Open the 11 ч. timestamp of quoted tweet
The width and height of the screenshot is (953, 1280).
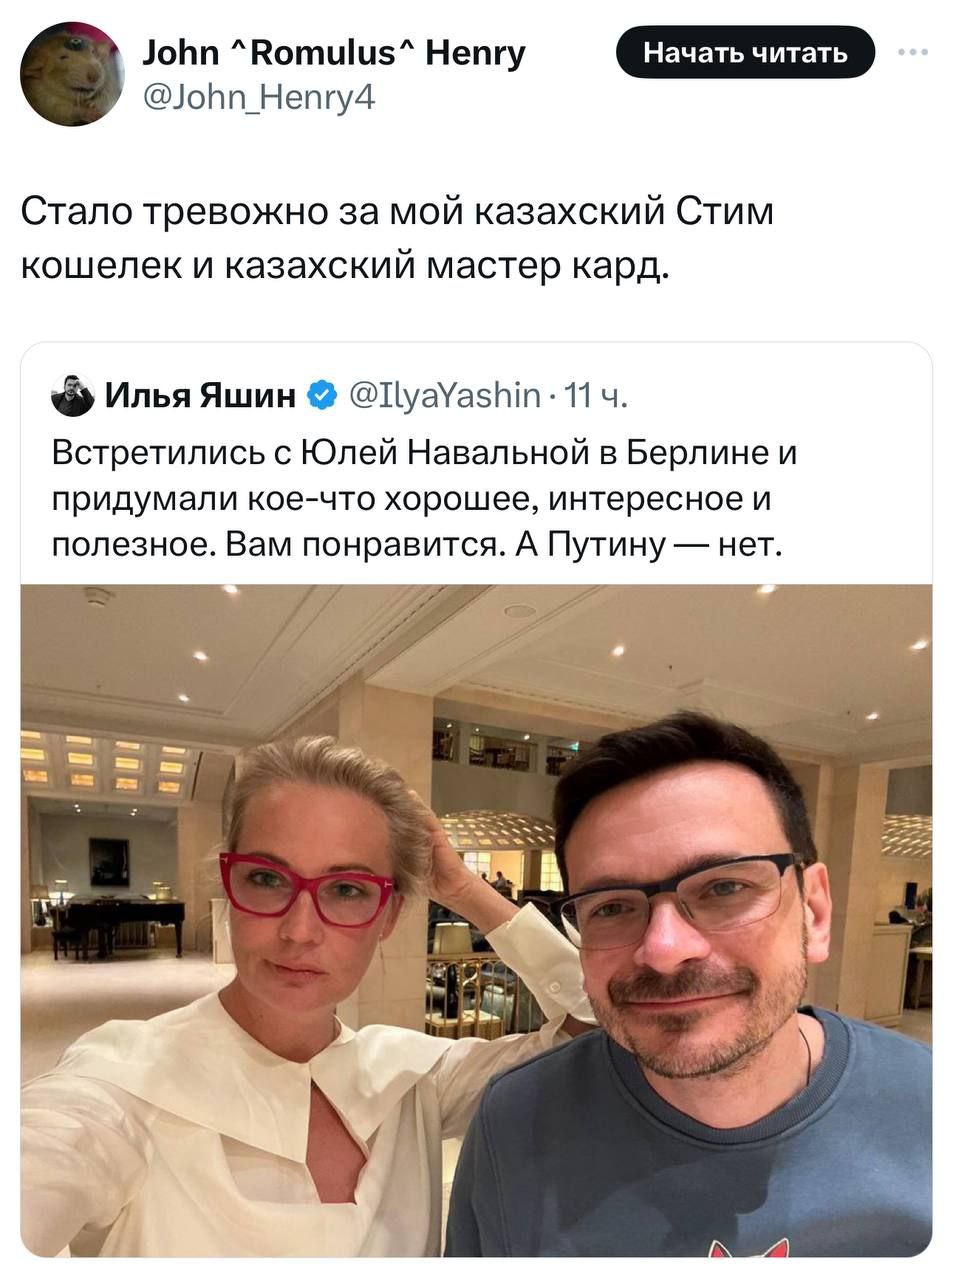pyautogui.click(x=596, y=397)
